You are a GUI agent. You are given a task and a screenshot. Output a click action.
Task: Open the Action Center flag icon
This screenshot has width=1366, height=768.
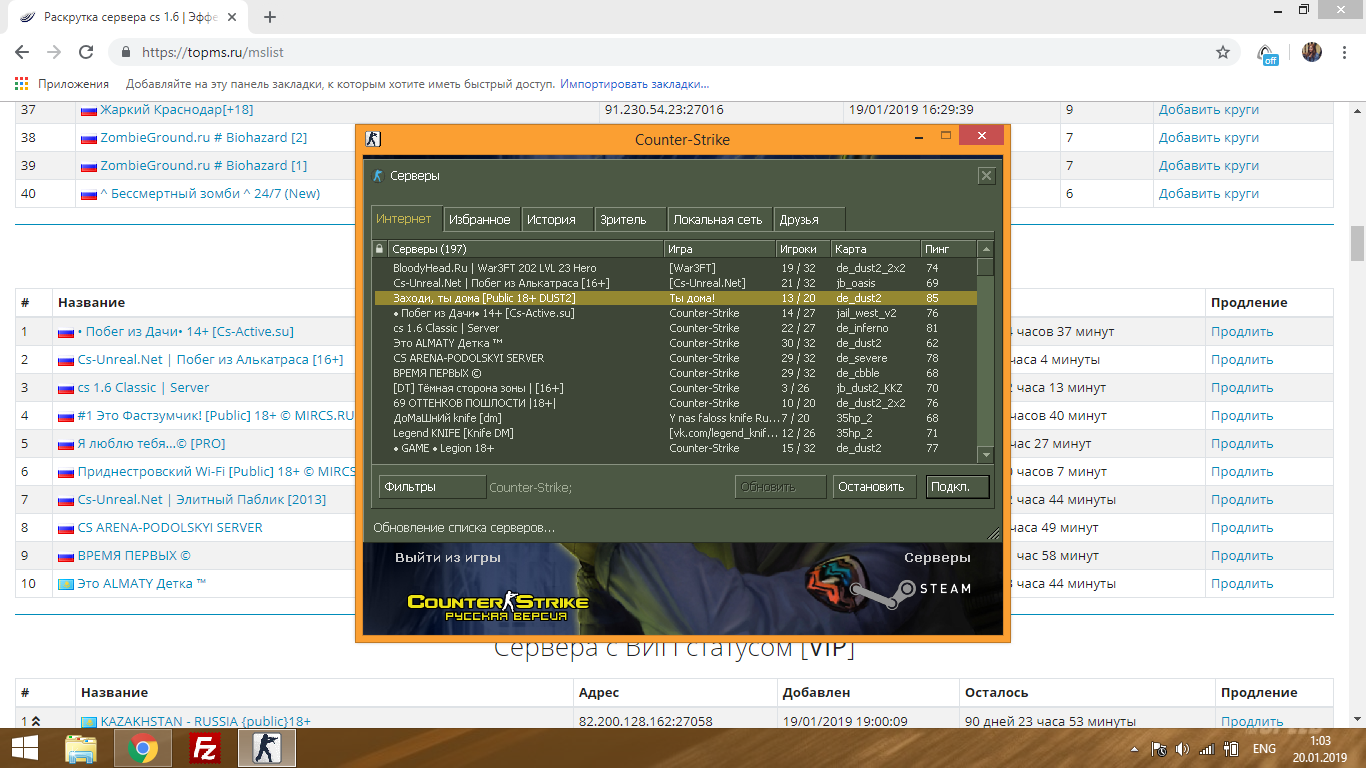1159,749
